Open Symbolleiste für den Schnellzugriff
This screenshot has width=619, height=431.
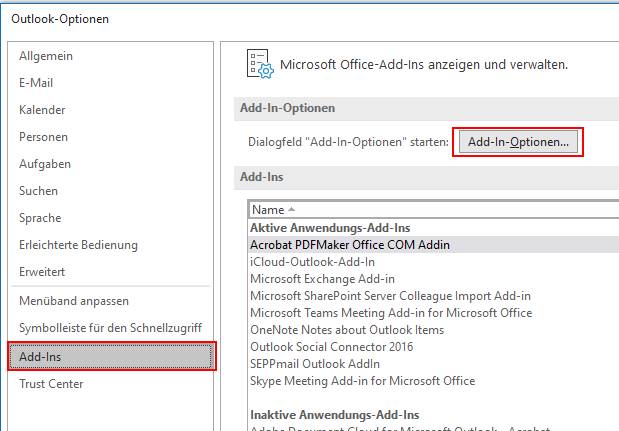pos(111,328)
